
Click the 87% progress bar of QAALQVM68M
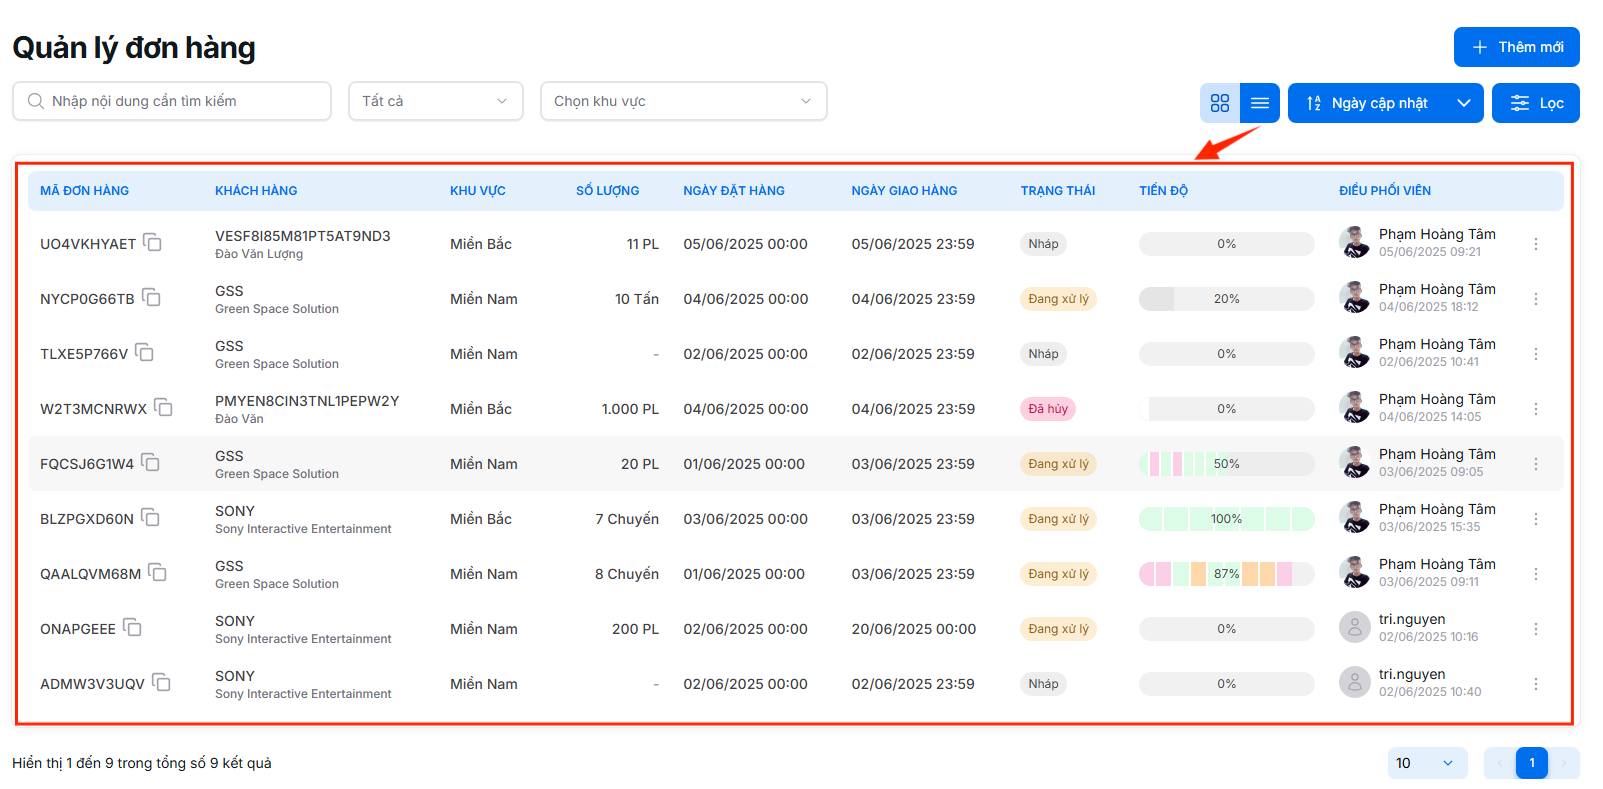(1226, 574)
